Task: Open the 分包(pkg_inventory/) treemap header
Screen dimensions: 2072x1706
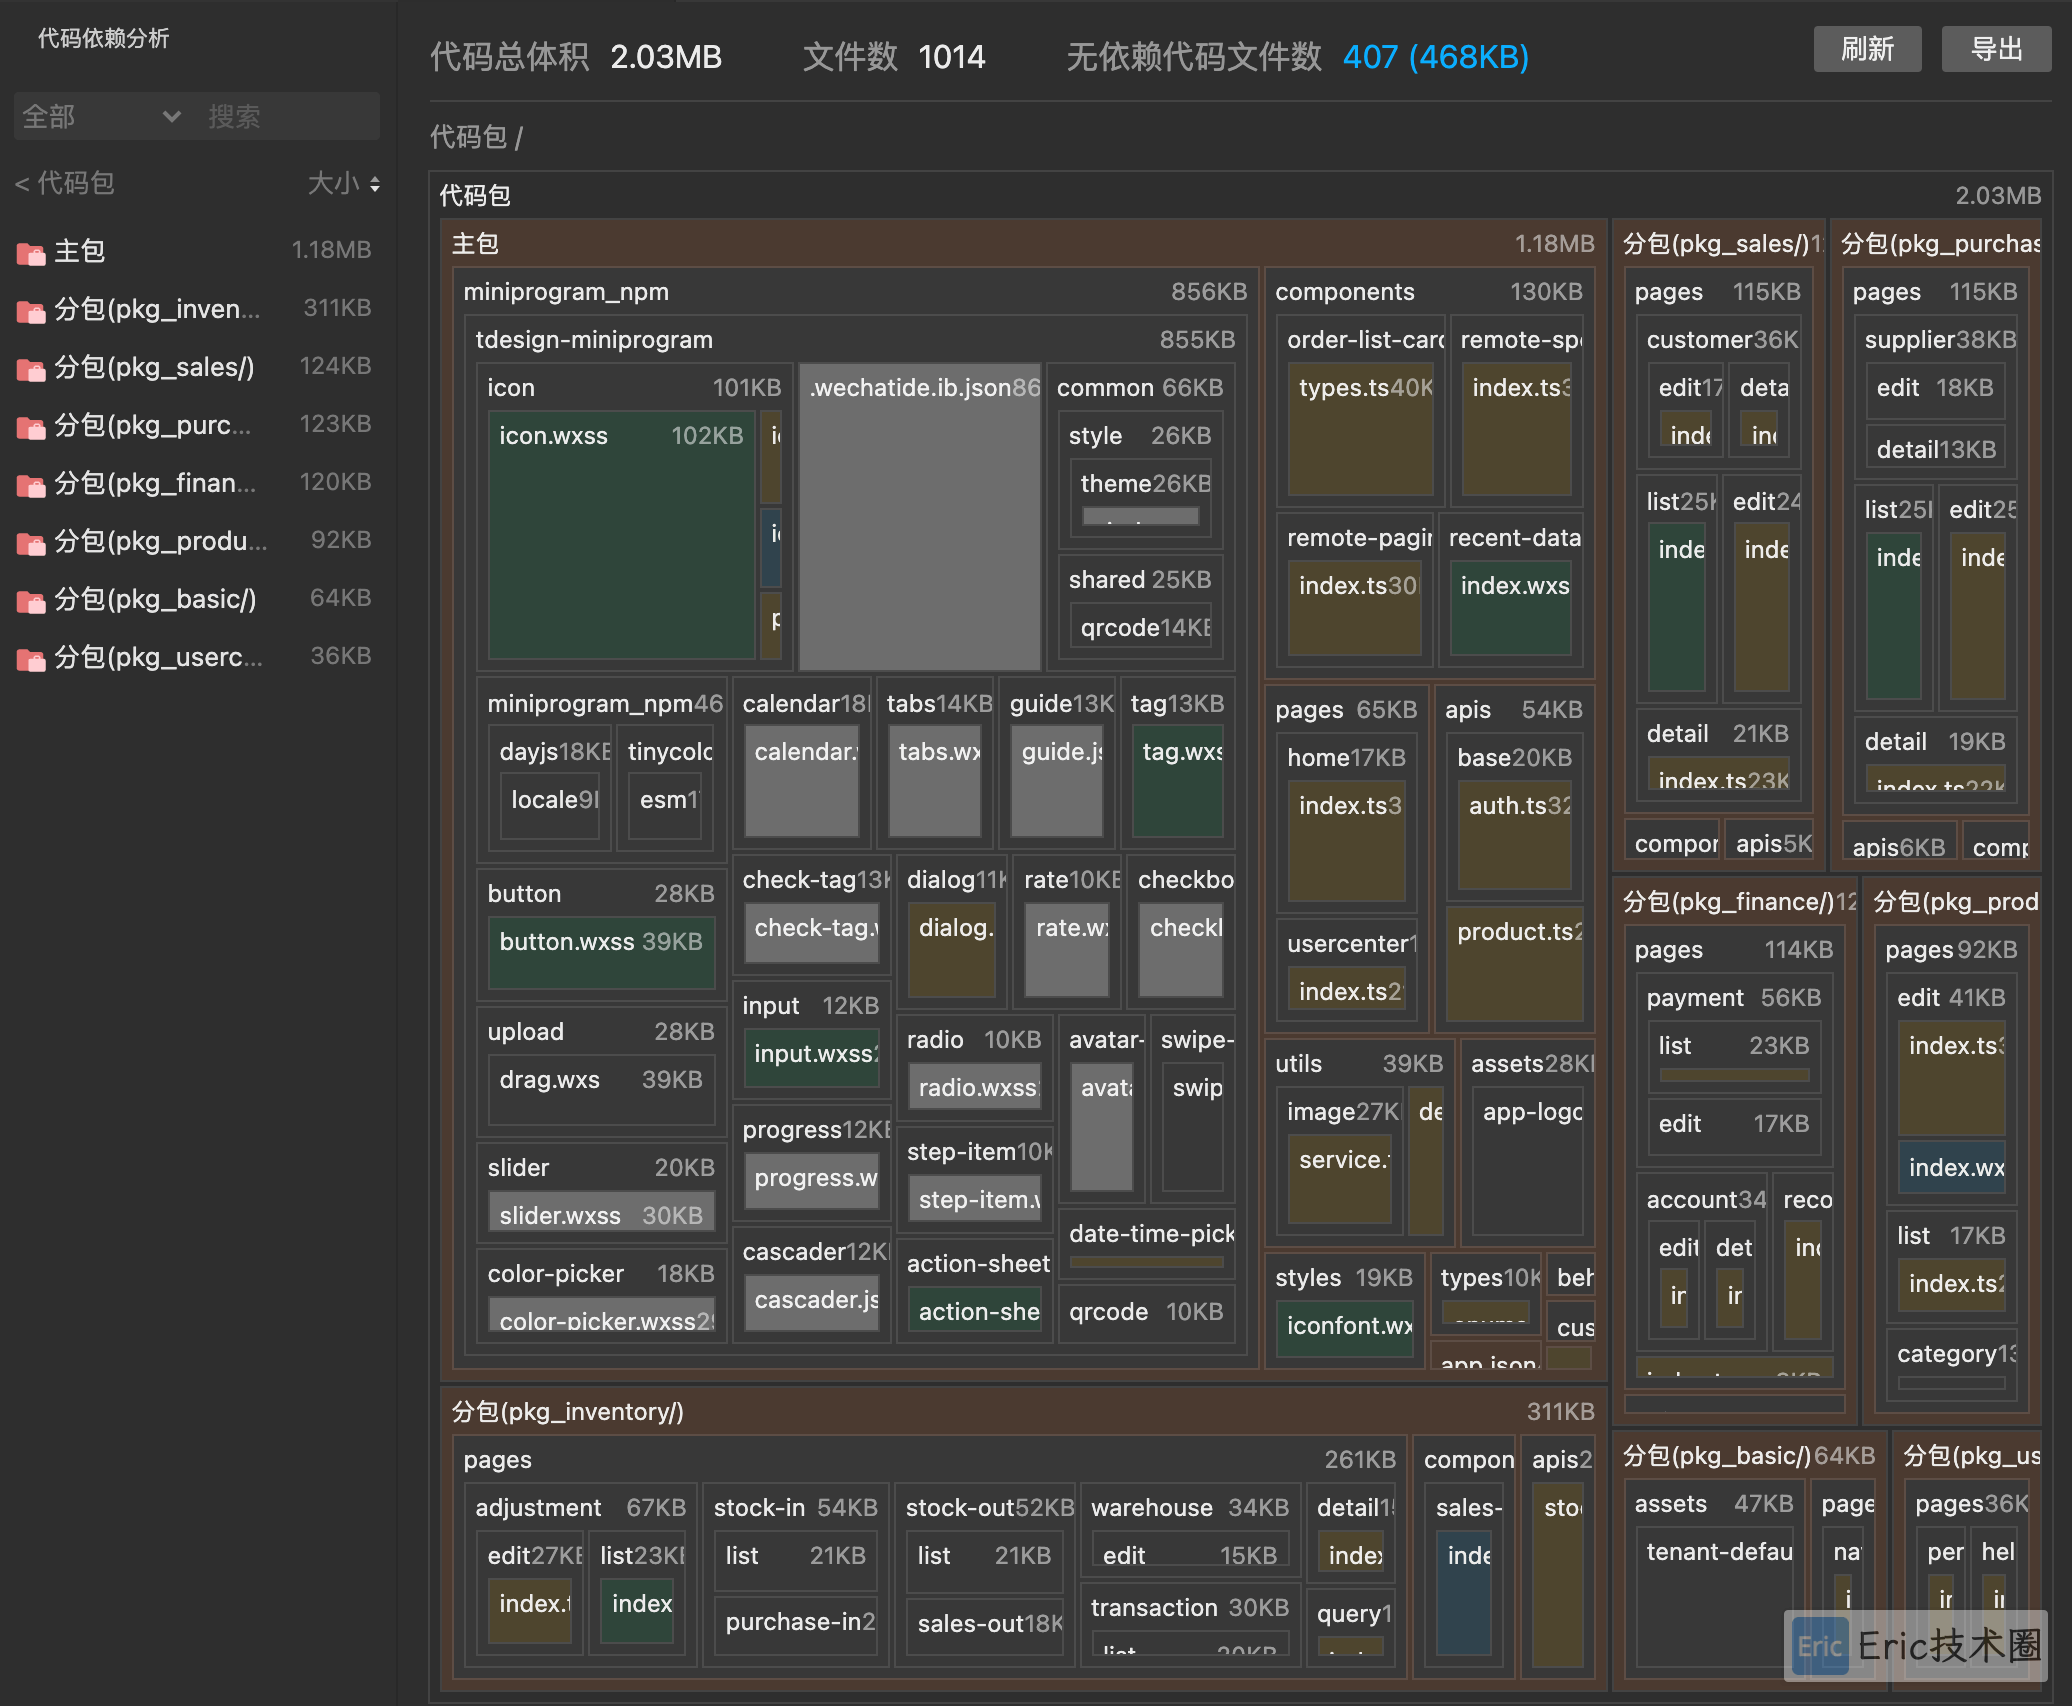Action: coord(568,1411)
